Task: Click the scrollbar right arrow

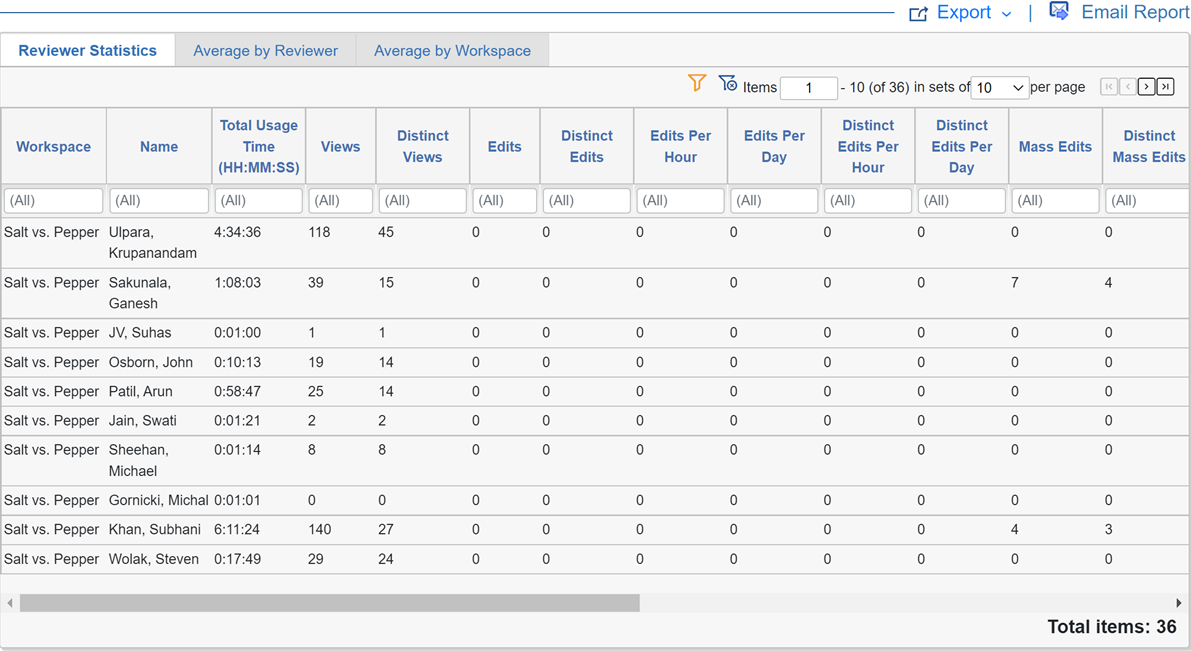Action: (x=1178, y=603)
